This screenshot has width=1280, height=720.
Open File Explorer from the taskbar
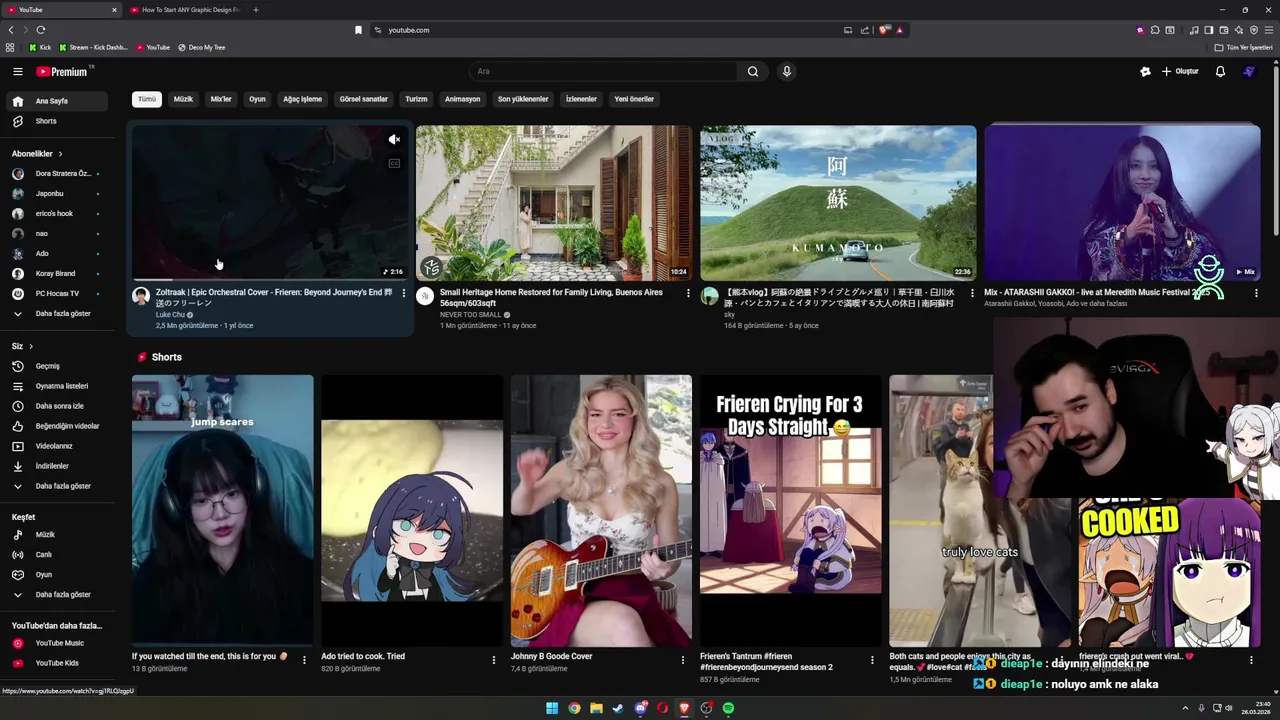[x=596, y=708]
